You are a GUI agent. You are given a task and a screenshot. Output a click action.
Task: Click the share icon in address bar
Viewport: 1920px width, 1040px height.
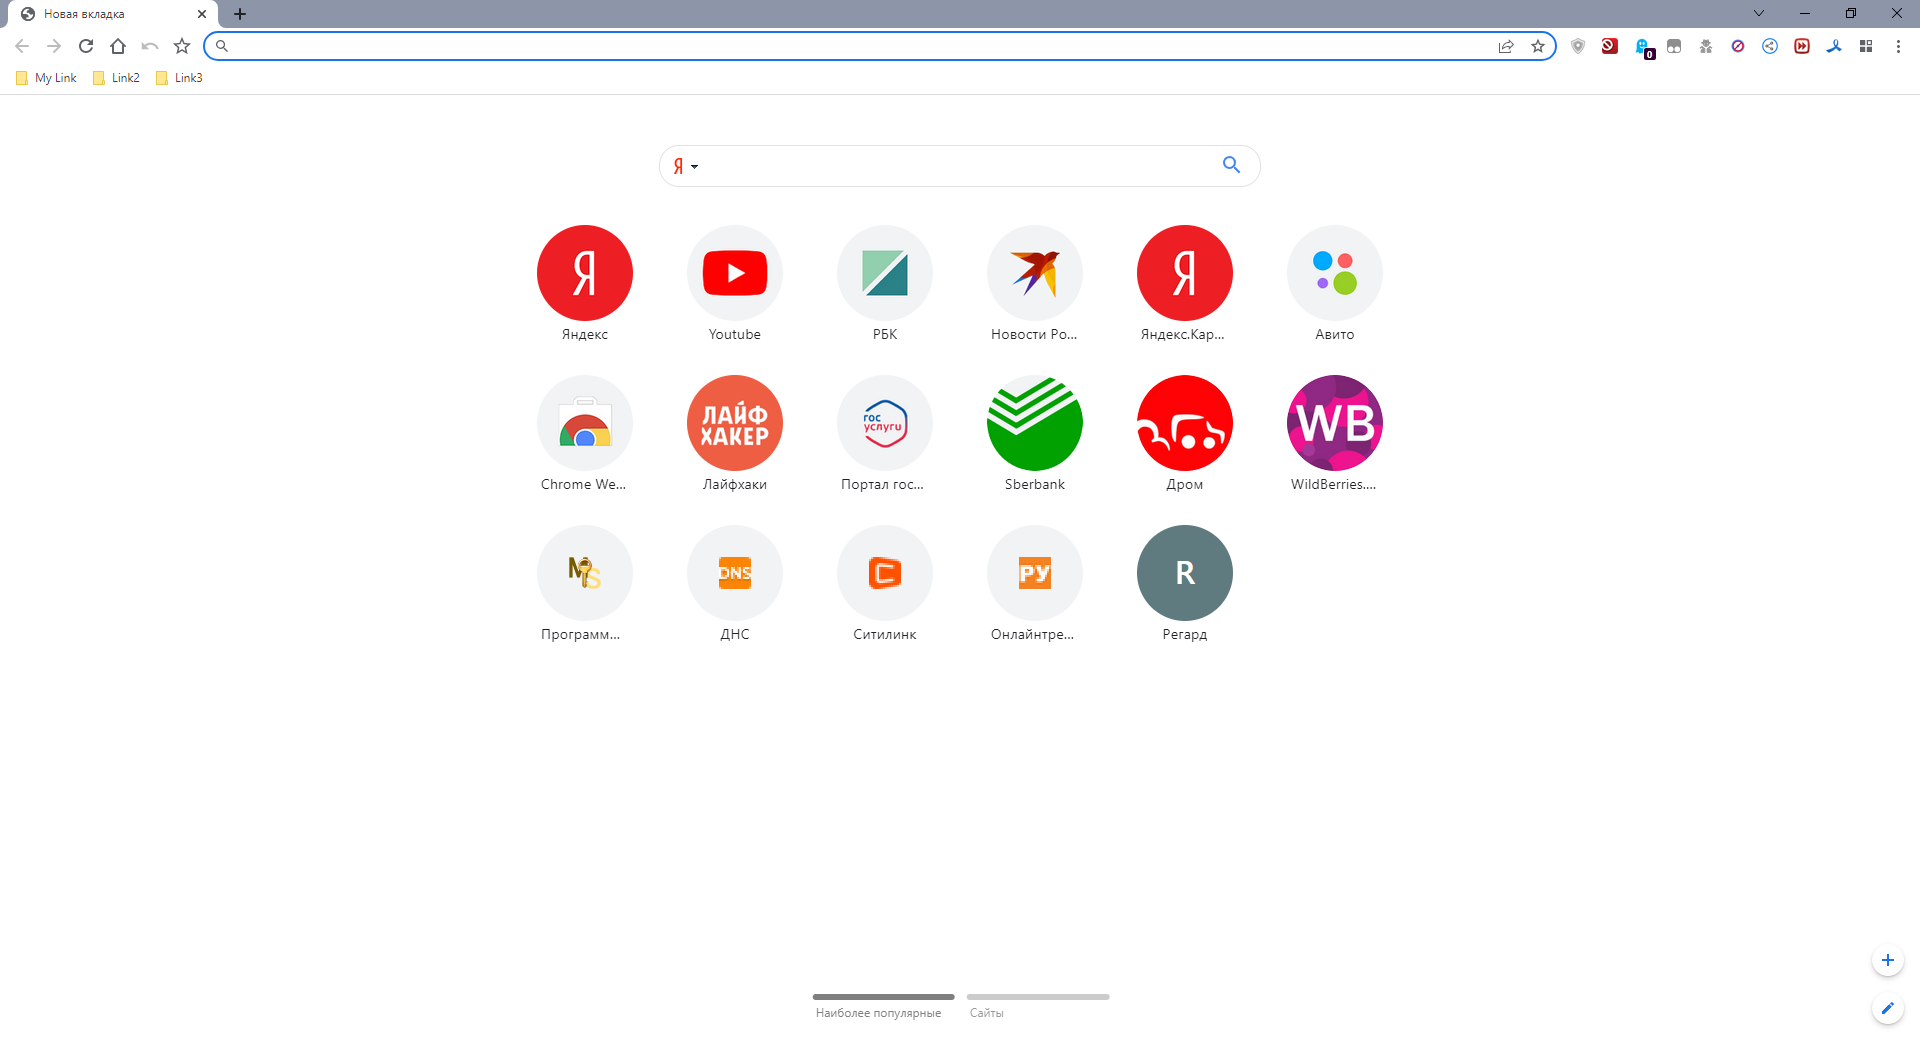[x=1506, y=46]
